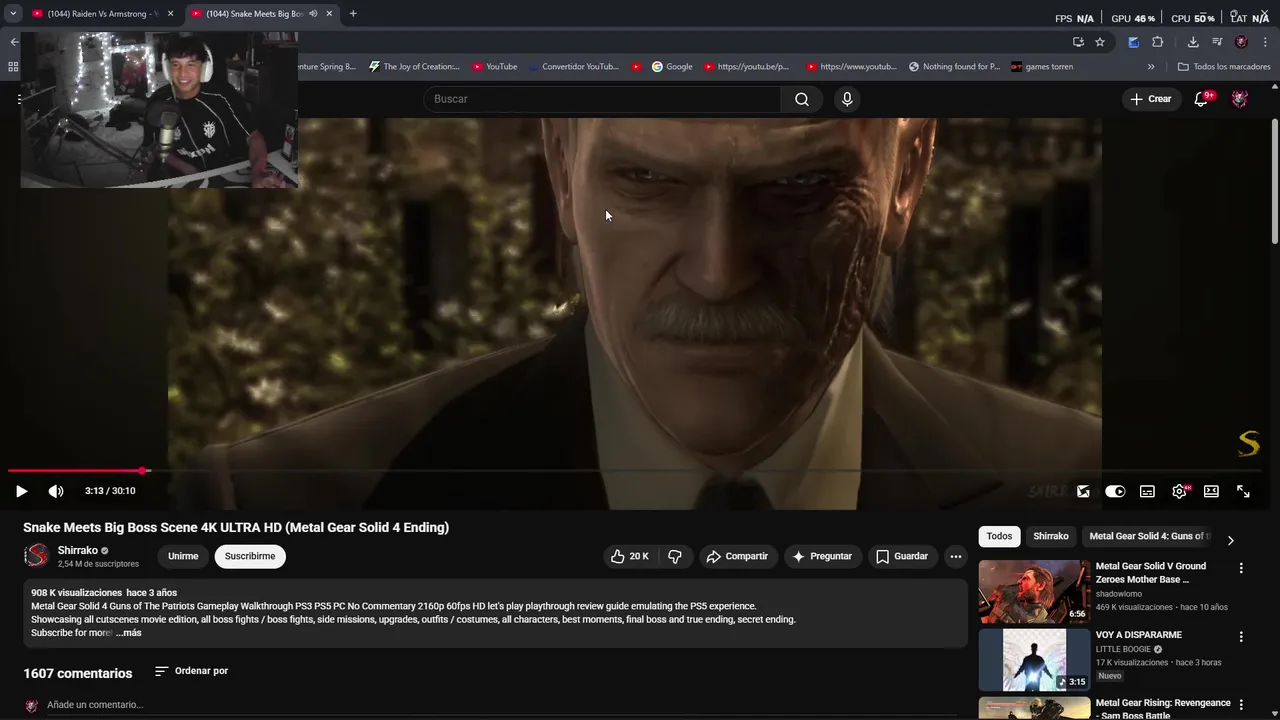Mute the video volume speaker icon

tap(56, 491)
